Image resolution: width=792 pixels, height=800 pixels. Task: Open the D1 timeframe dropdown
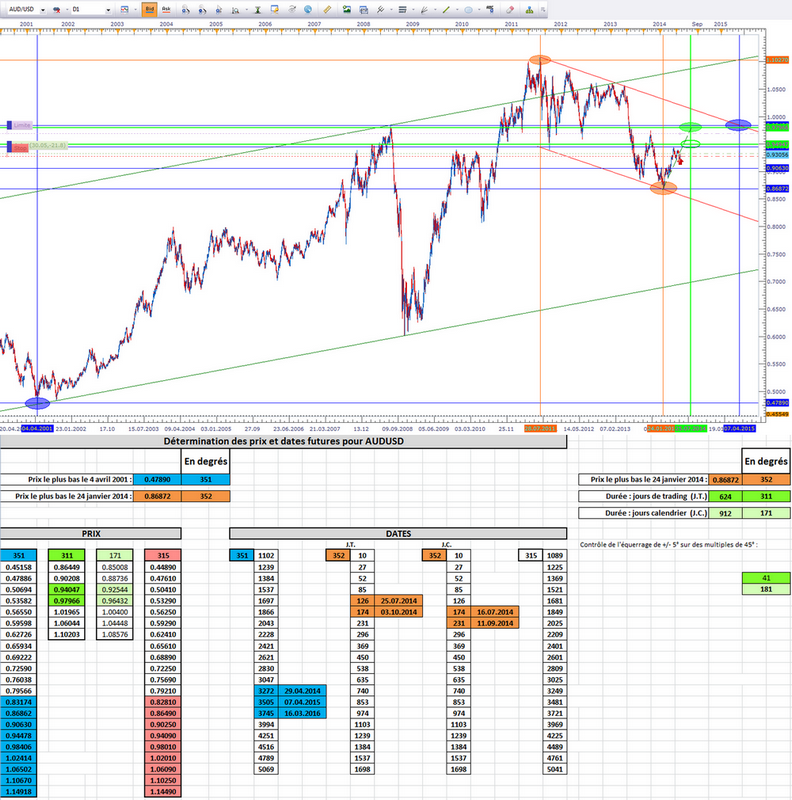point(108,10)
